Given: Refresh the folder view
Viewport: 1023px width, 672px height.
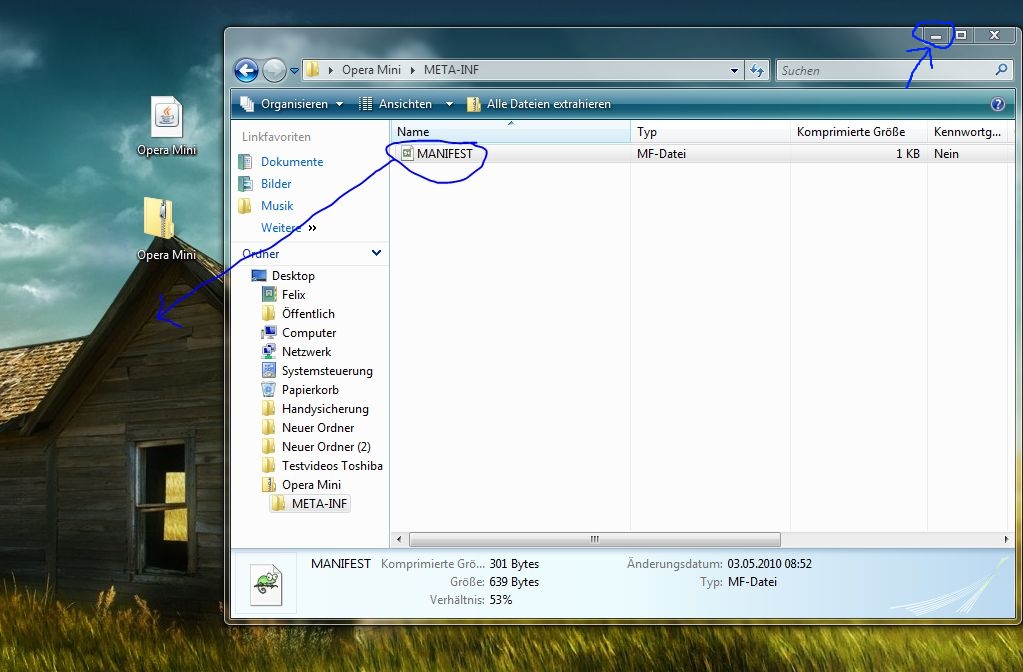Looking at the screenshot, I should click(x=757, y=70).
